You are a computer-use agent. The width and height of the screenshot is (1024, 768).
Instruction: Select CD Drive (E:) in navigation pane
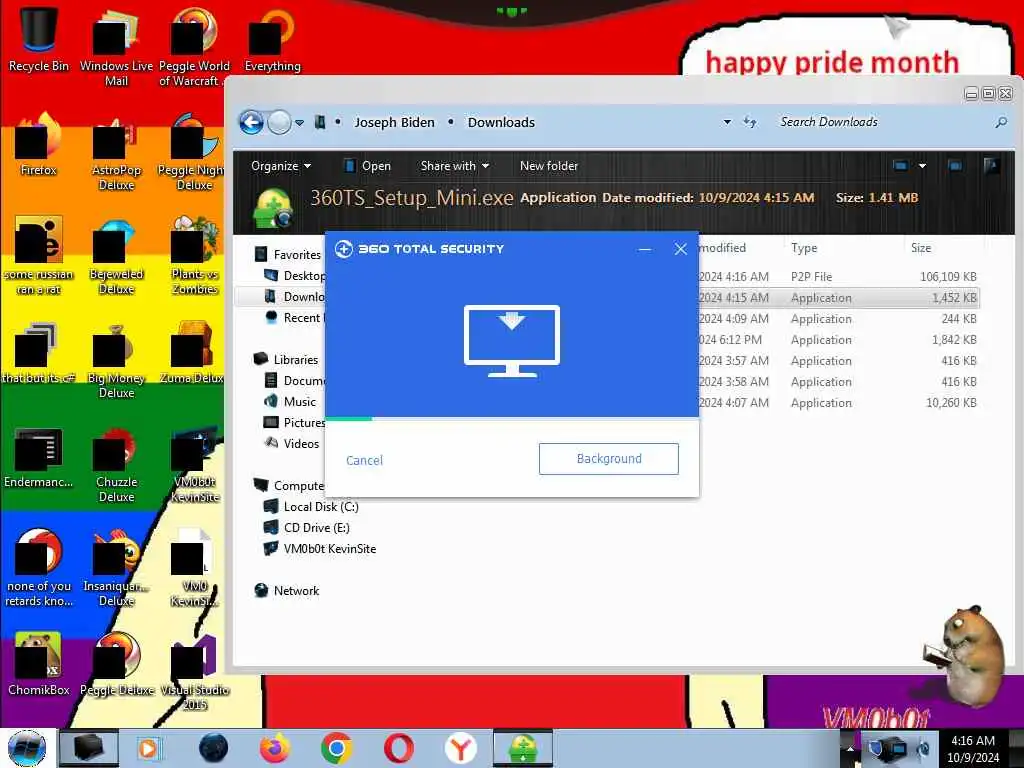(307, 528)
